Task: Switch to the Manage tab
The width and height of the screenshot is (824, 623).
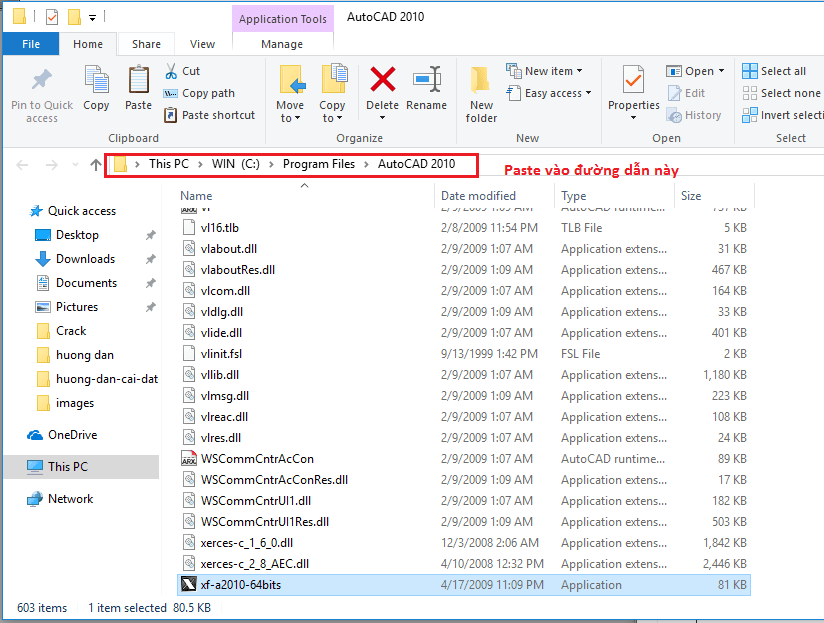Action: pos(282,44)
